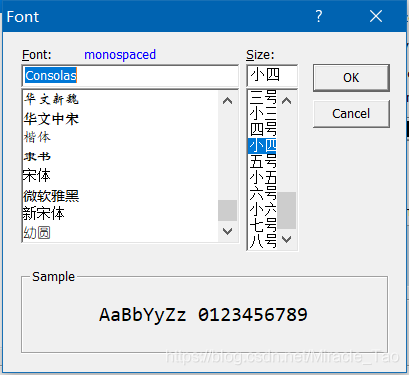Click the size list scrollbar thumb

(x=287, y=210)
